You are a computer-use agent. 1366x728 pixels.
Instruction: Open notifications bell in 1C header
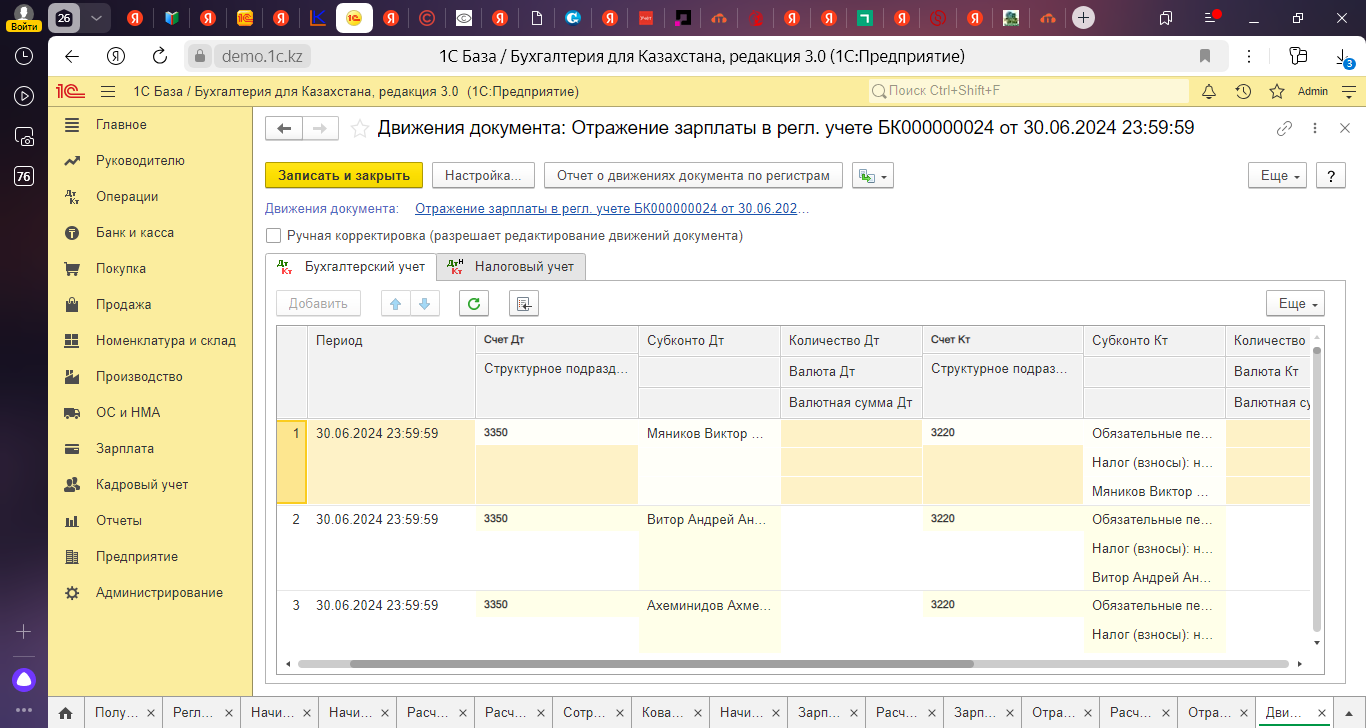click(1209, 91)
